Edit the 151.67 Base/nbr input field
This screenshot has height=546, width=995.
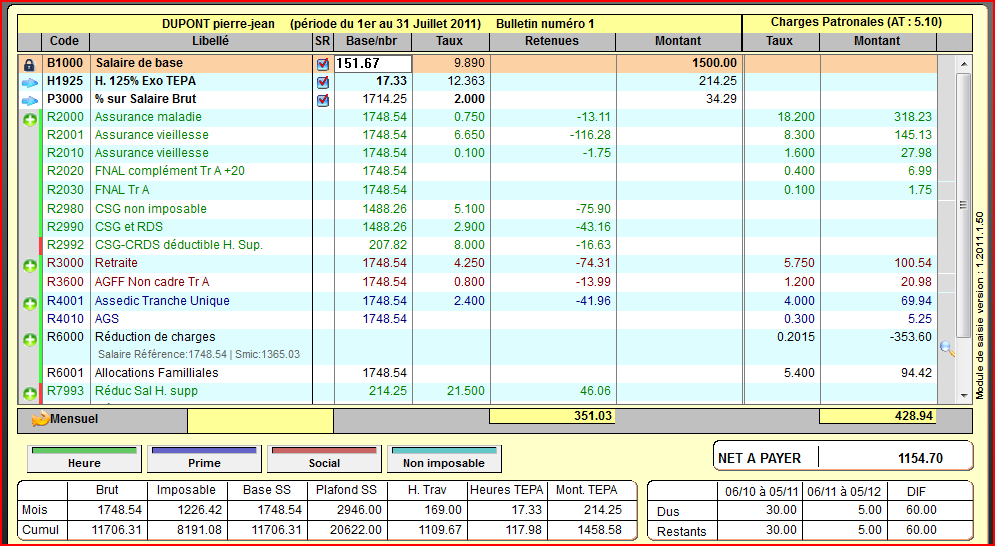pos(373,63)
